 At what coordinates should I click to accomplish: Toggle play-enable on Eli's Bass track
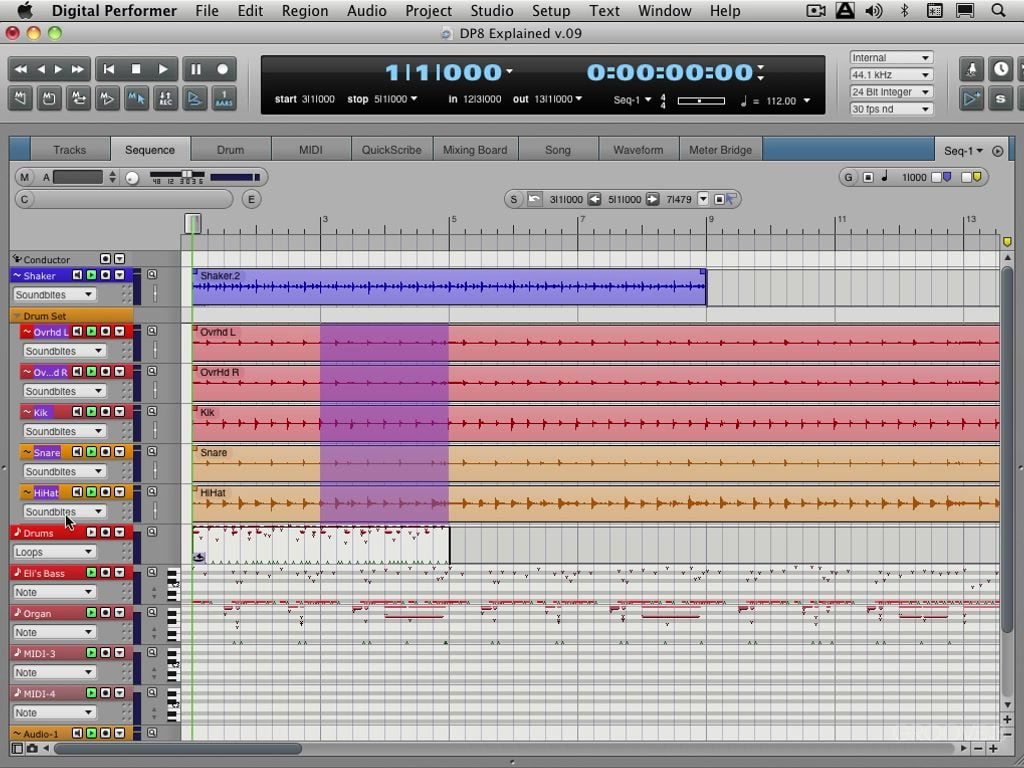(91, 573)
